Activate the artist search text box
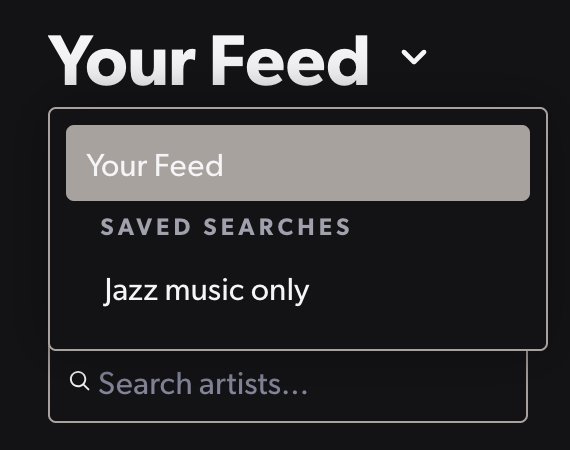This screenshot has width=570, height=450. [288, 385]
